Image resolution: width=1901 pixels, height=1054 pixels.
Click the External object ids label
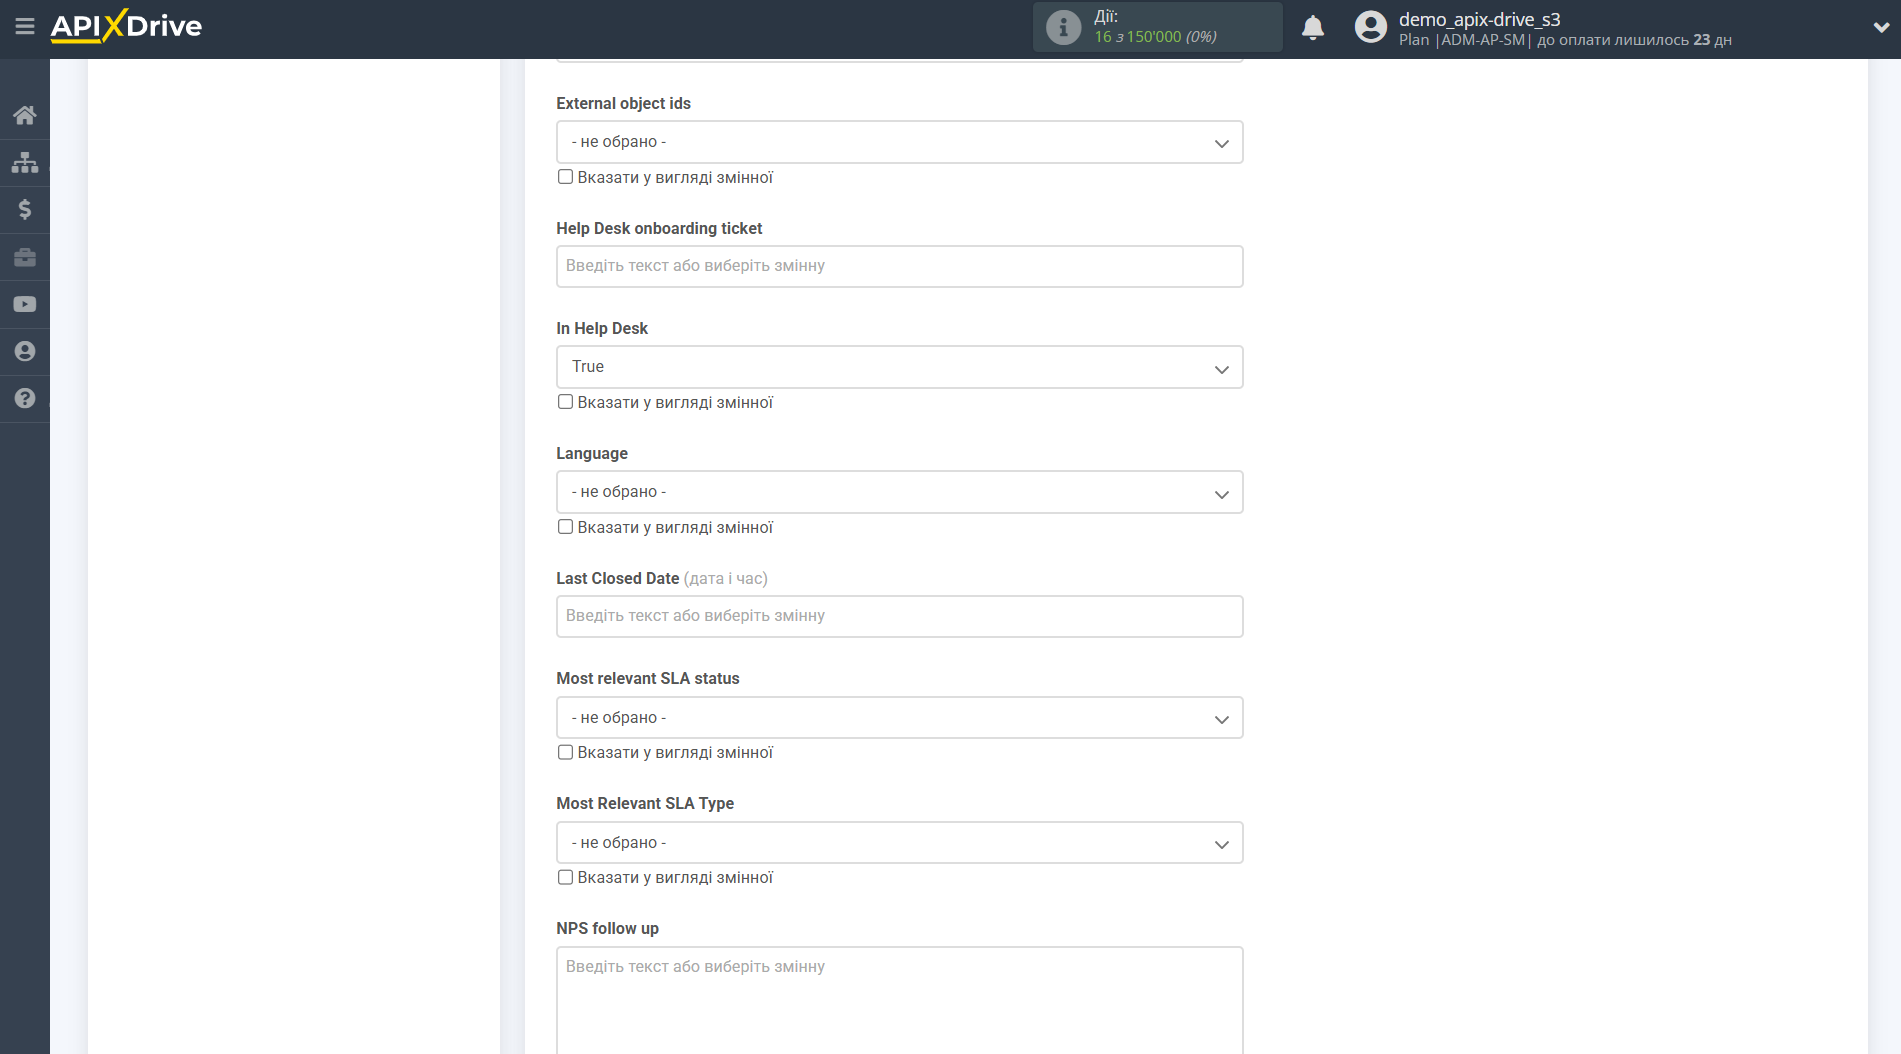tap(623, 103)
